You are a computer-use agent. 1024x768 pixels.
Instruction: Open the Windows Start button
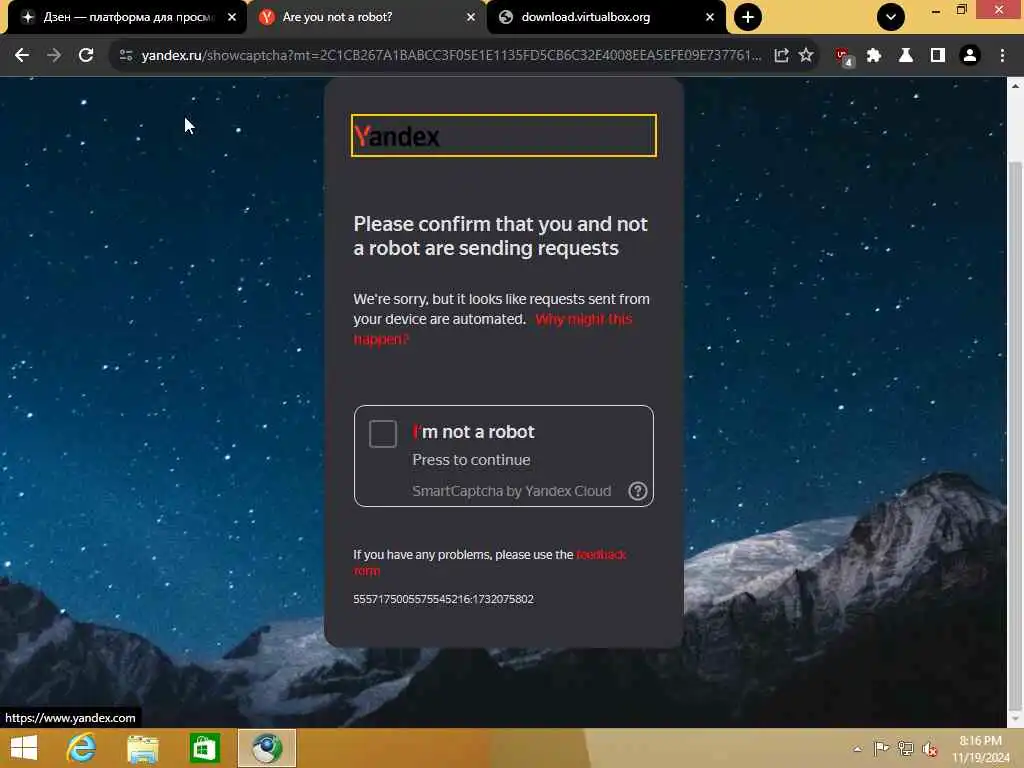(24, 748)
